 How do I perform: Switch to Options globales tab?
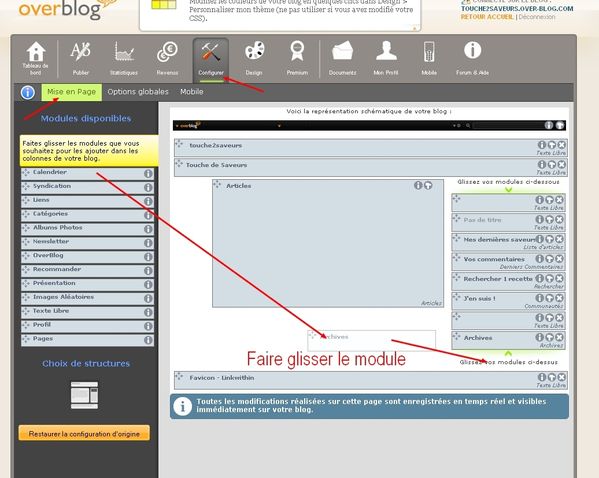[138, 92]
